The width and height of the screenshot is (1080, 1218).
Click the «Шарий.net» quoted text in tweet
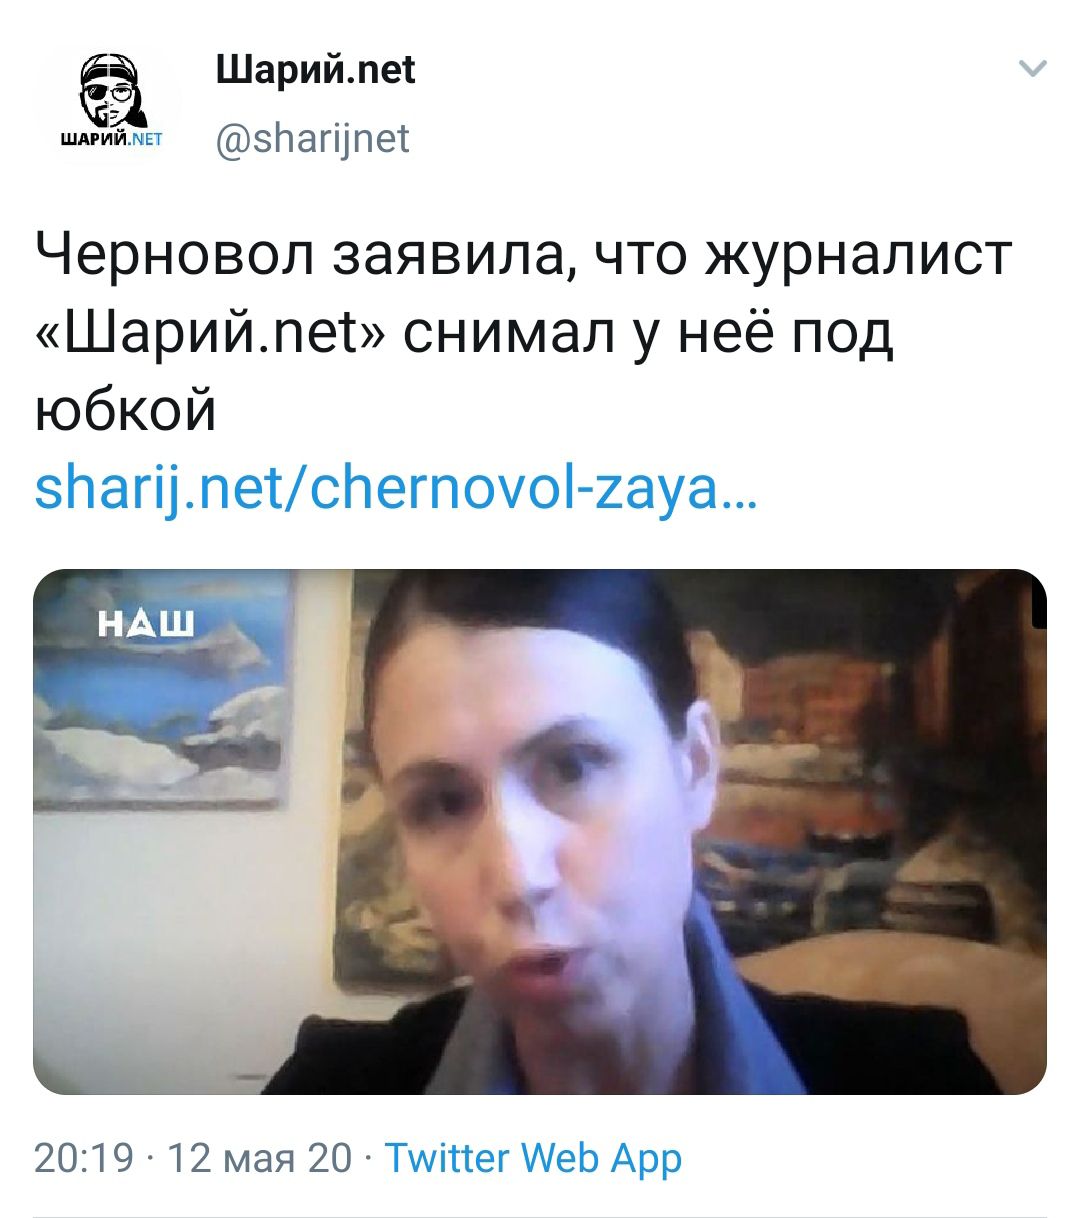208,333
